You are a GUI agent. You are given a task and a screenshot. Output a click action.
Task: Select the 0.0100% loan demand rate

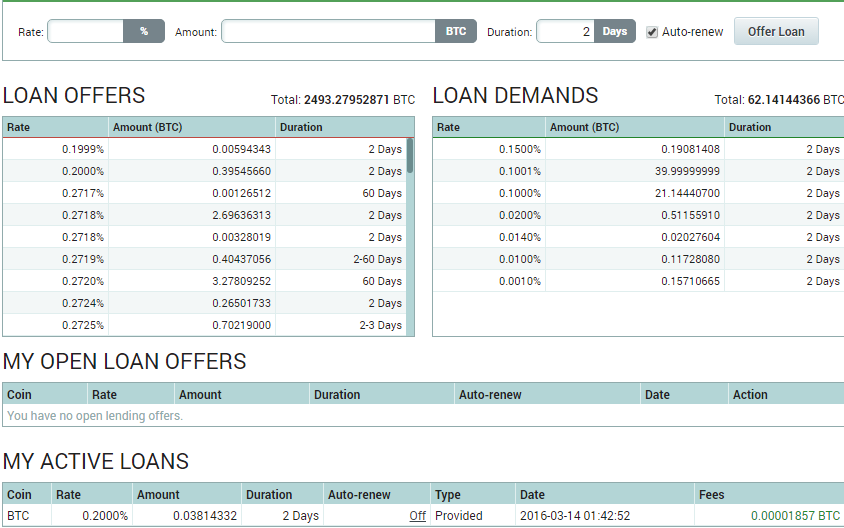(x=519, y=259)
